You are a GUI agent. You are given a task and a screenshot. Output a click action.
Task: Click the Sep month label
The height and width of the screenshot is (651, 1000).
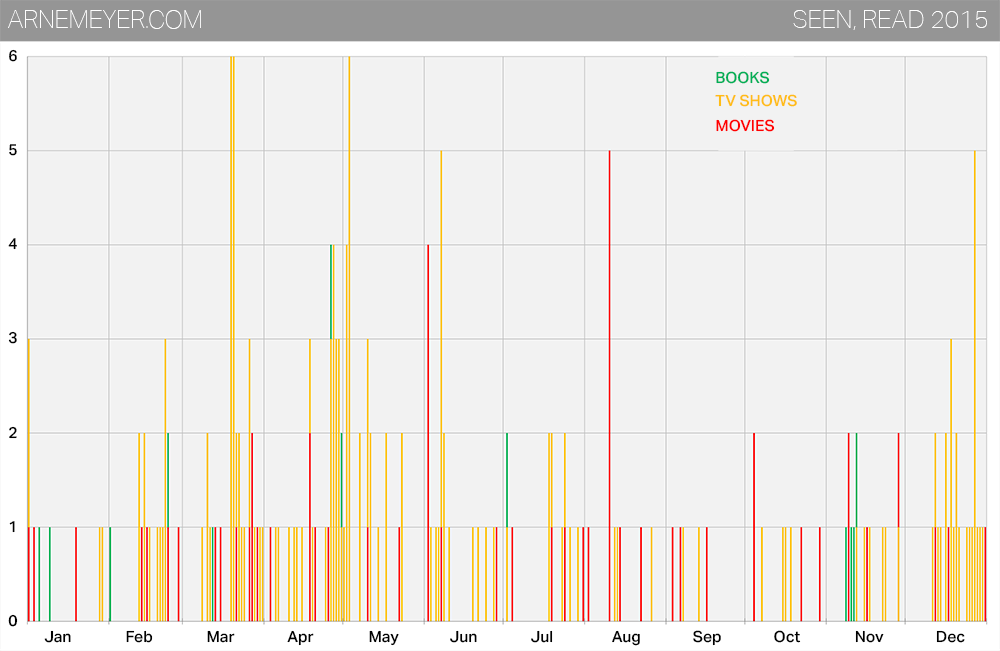coord(707,636)
